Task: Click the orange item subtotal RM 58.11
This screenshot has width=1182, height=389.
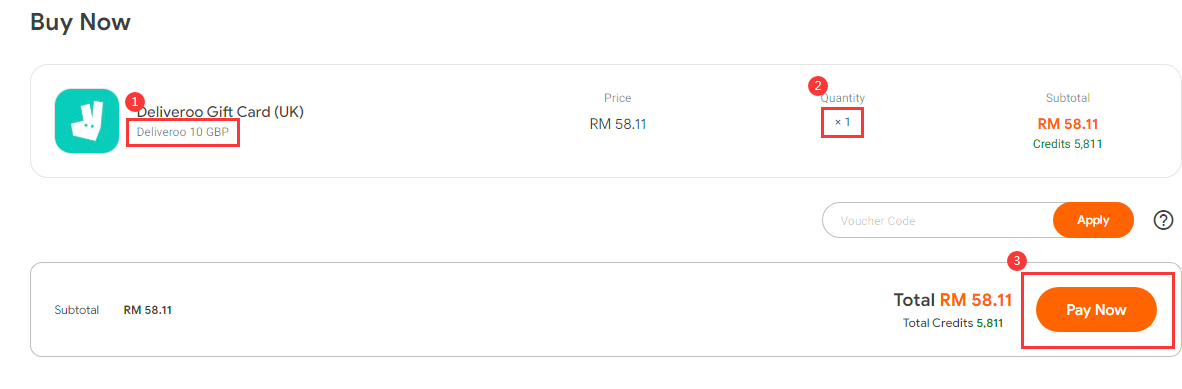Action: point(1068,124)
